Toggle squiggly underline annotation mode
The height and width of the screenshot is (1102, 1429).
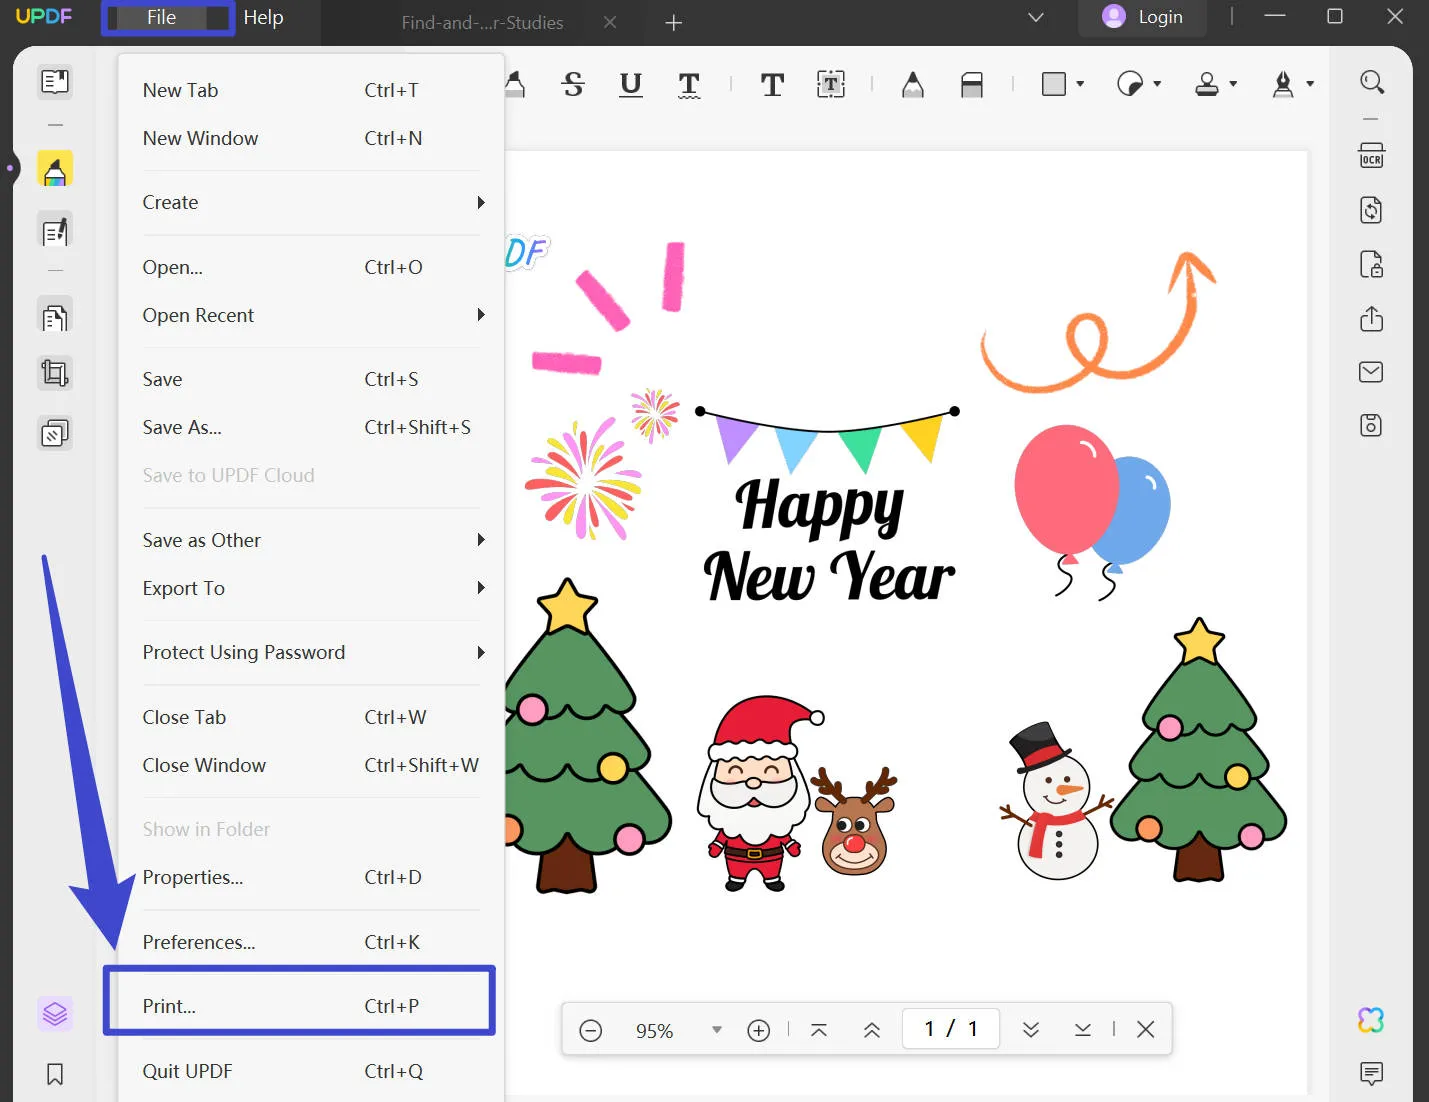[x=690, y=85]
